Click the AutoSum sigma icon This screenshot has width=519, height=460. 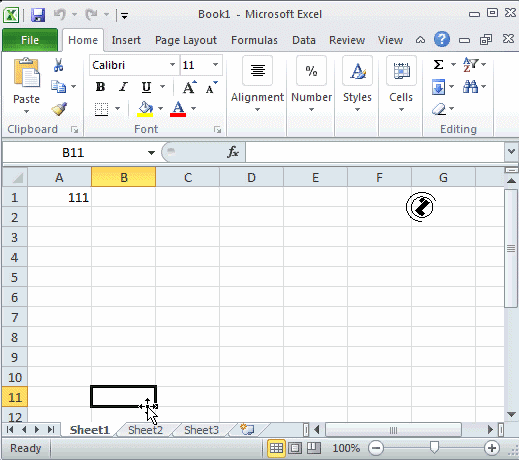point(439,64)
